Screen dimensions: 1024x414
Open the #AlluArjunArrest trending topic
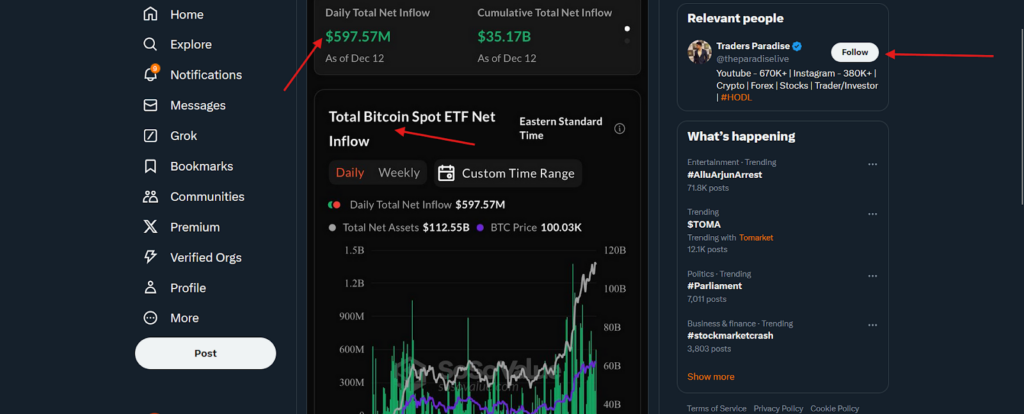pyautogui.click(x=724, y=174)
